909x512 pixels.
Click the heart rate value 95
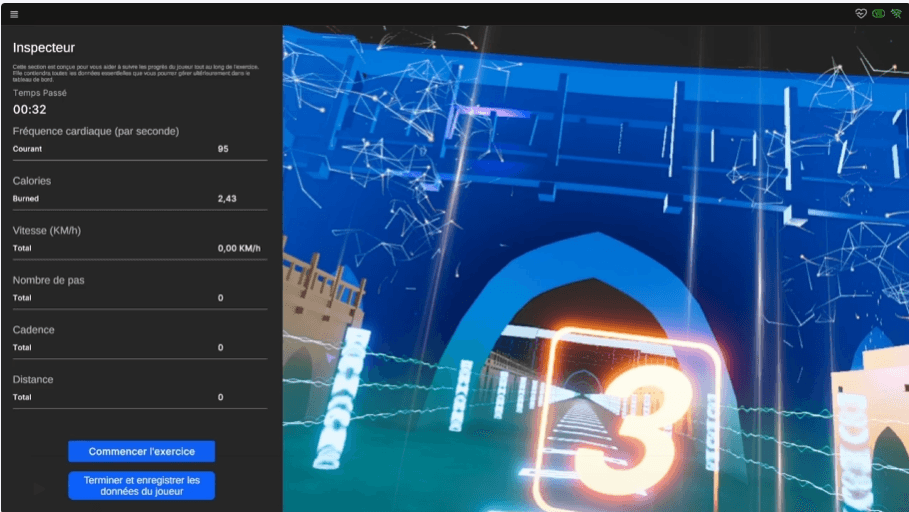pyautogui.click(x=223, y=149)
